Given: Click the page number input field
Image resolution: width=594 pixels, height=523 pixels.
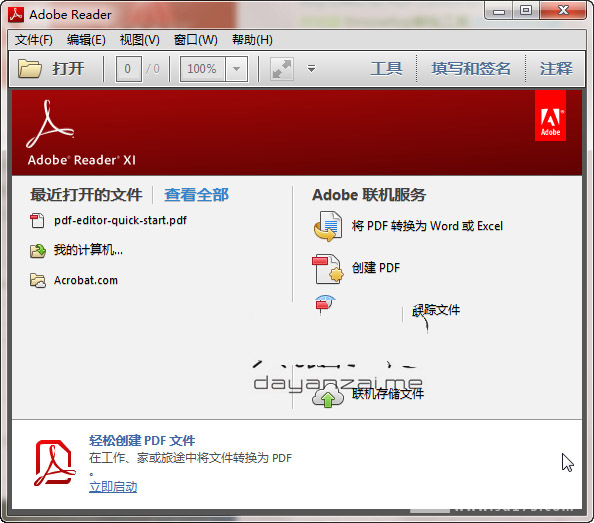Looking at the screenshot, I should 129,69.
